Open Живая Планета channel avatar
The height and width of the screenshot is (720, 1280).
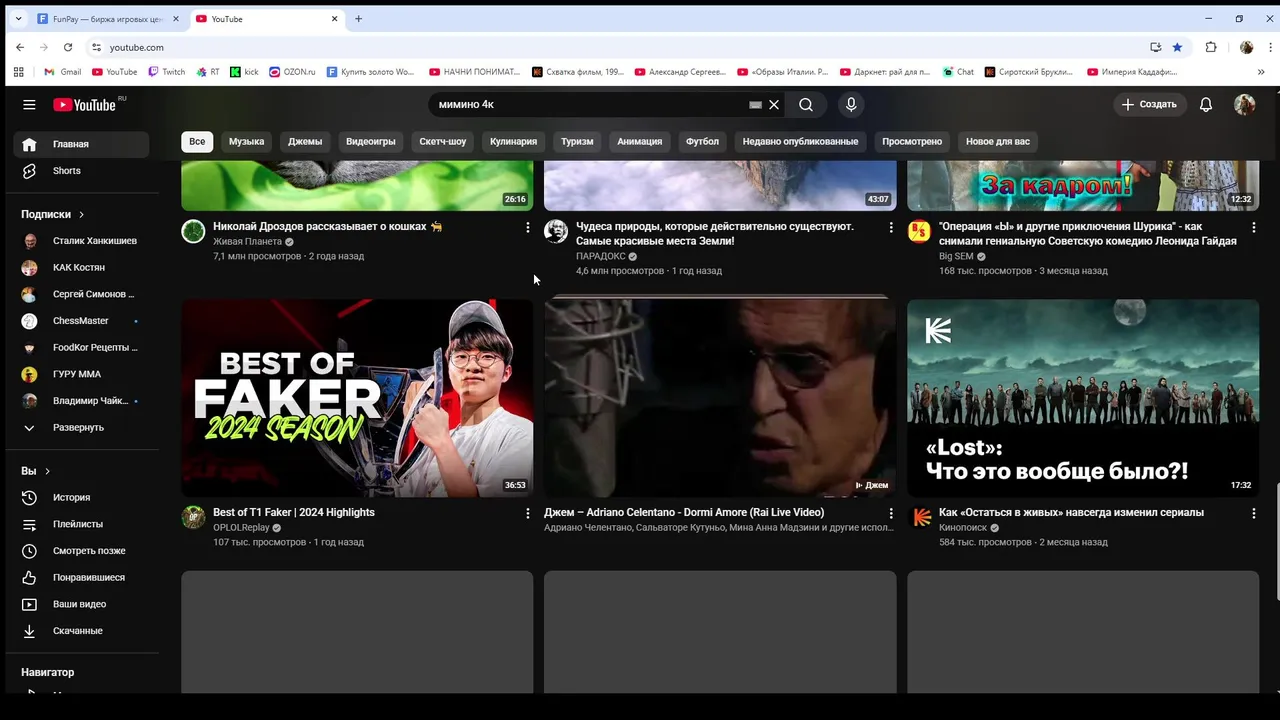coord(193,232)
